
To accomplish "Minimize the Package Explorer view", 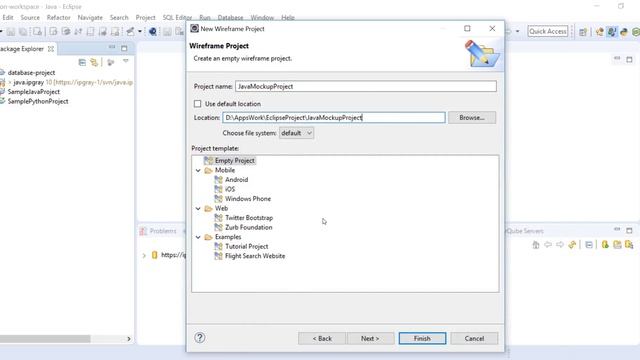I will (112, 47).
